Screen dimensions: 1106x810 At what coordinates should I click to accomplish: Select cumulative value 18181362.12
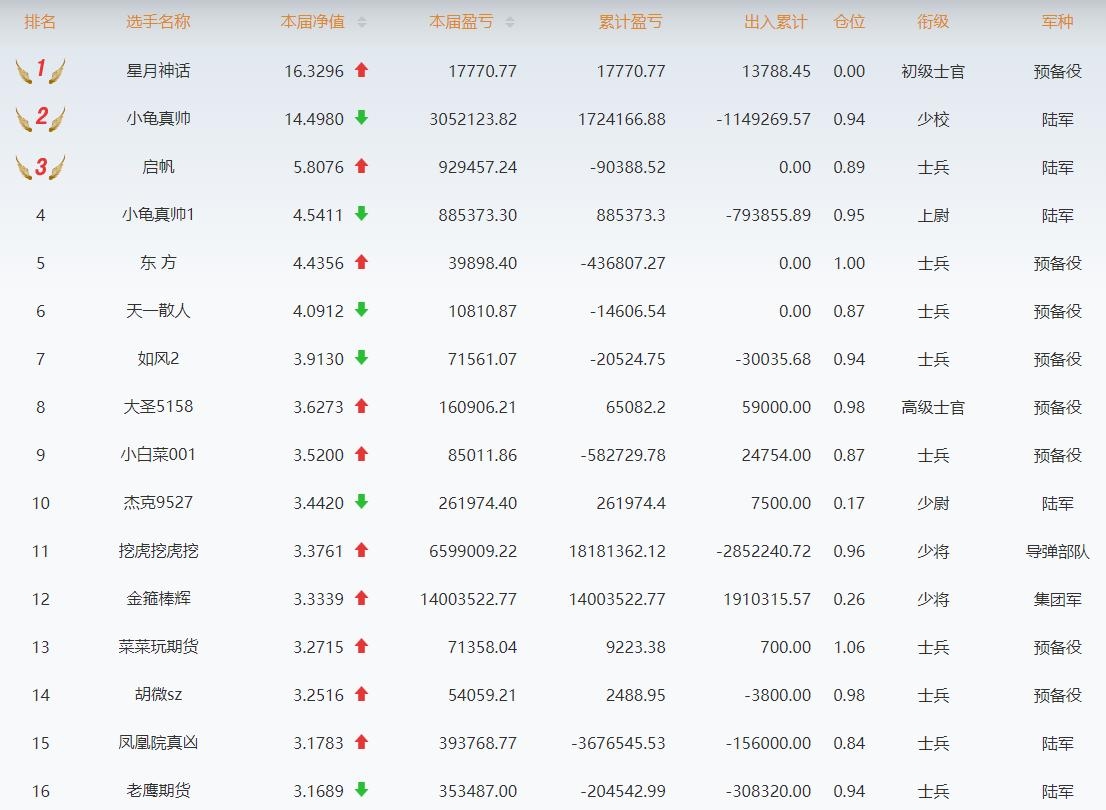pyautogui.click(x=617, y=551)
